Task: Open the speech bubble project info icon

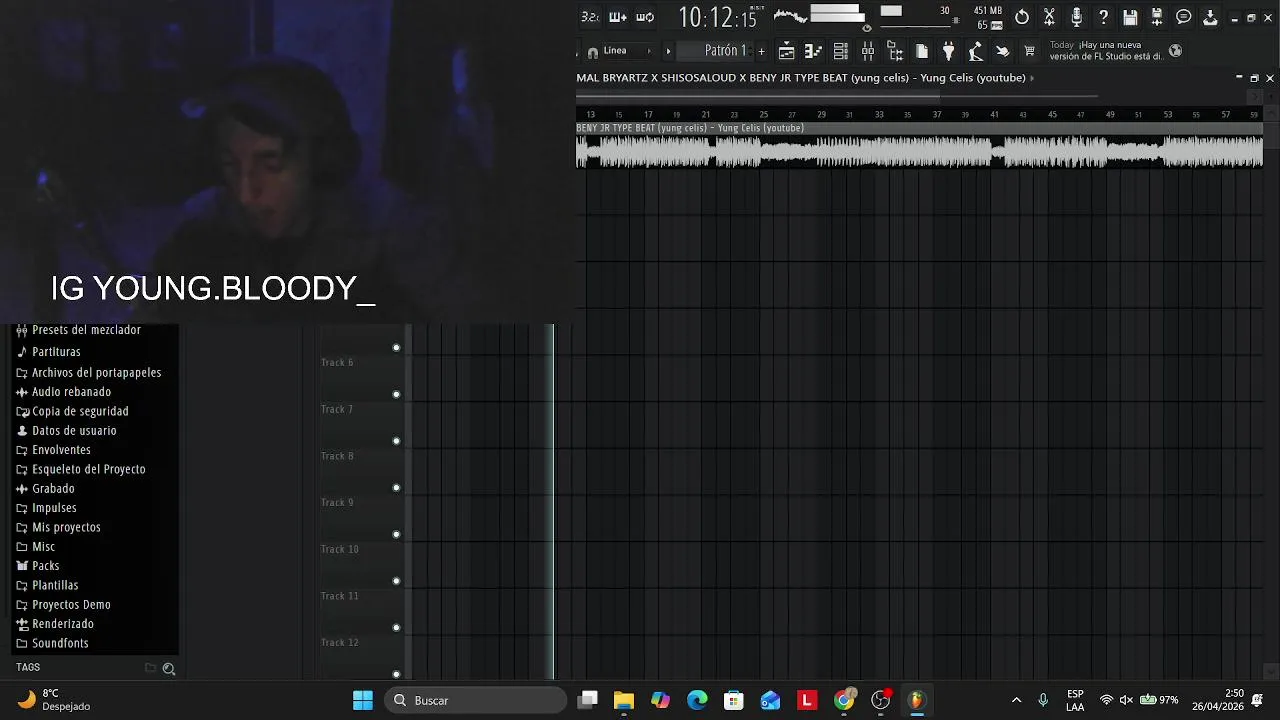Action: (1184, 17)
